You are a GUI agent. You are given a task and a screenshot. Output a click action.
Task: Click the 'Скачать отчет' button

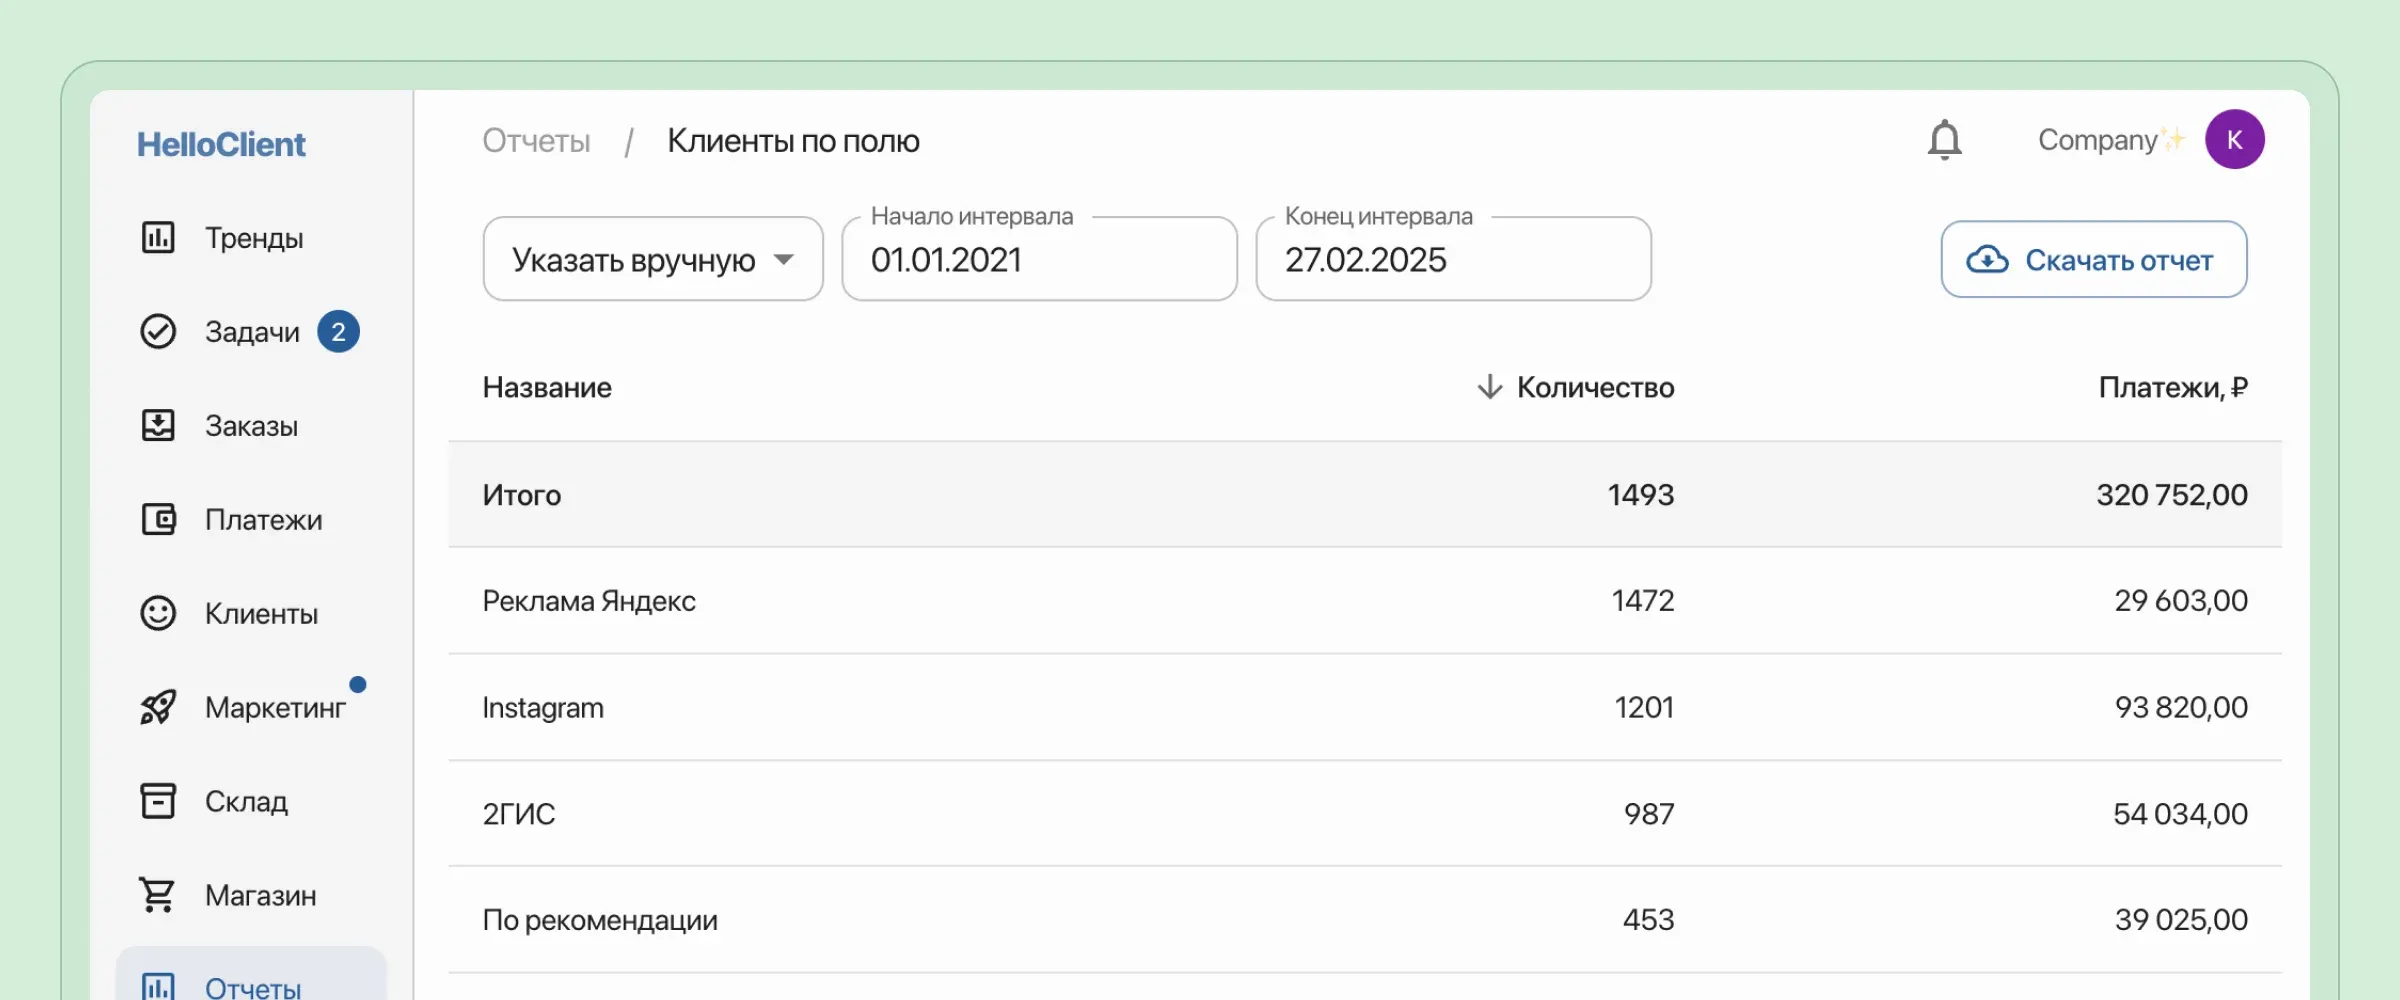(2093, 260)
